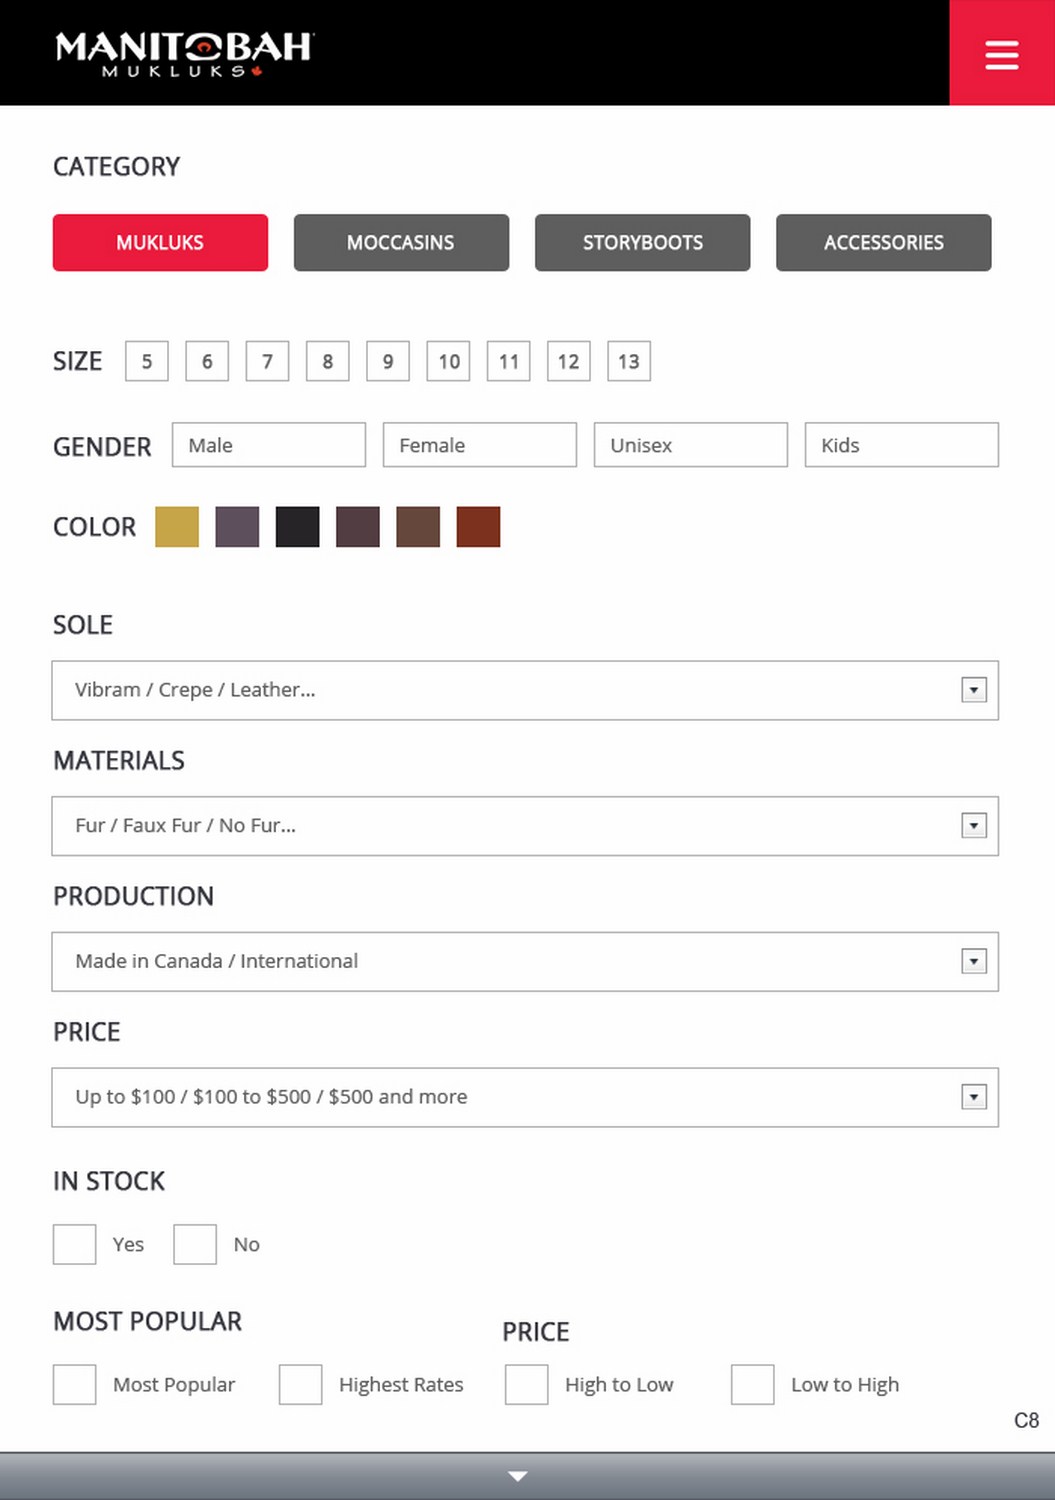The image size is (1055, 1500).
Task: Expand the bottom down-arrow bar
Action: pos(518,1476)
